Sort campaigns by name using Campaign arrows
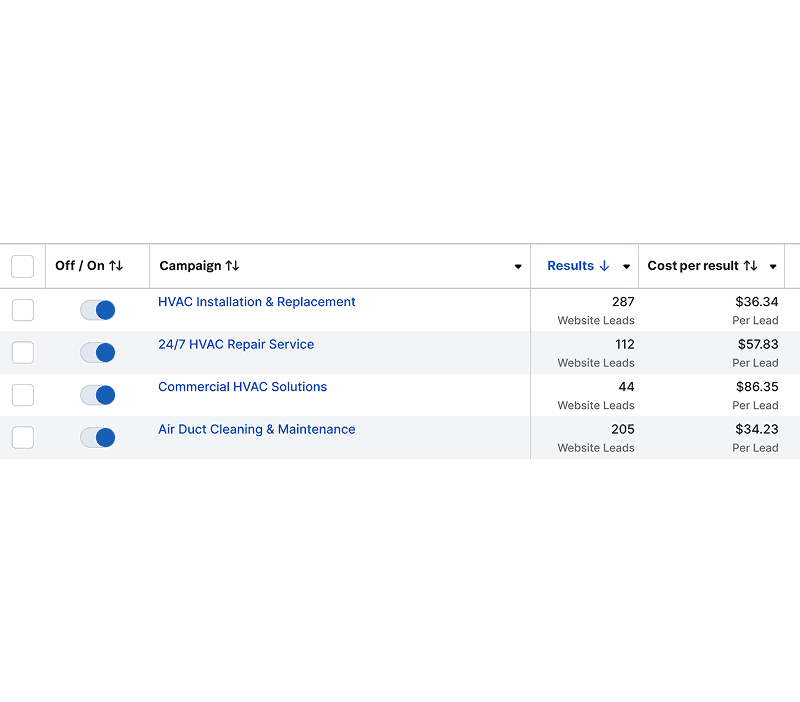Screen dimensions: 800x702 click(x=232, y=266)
